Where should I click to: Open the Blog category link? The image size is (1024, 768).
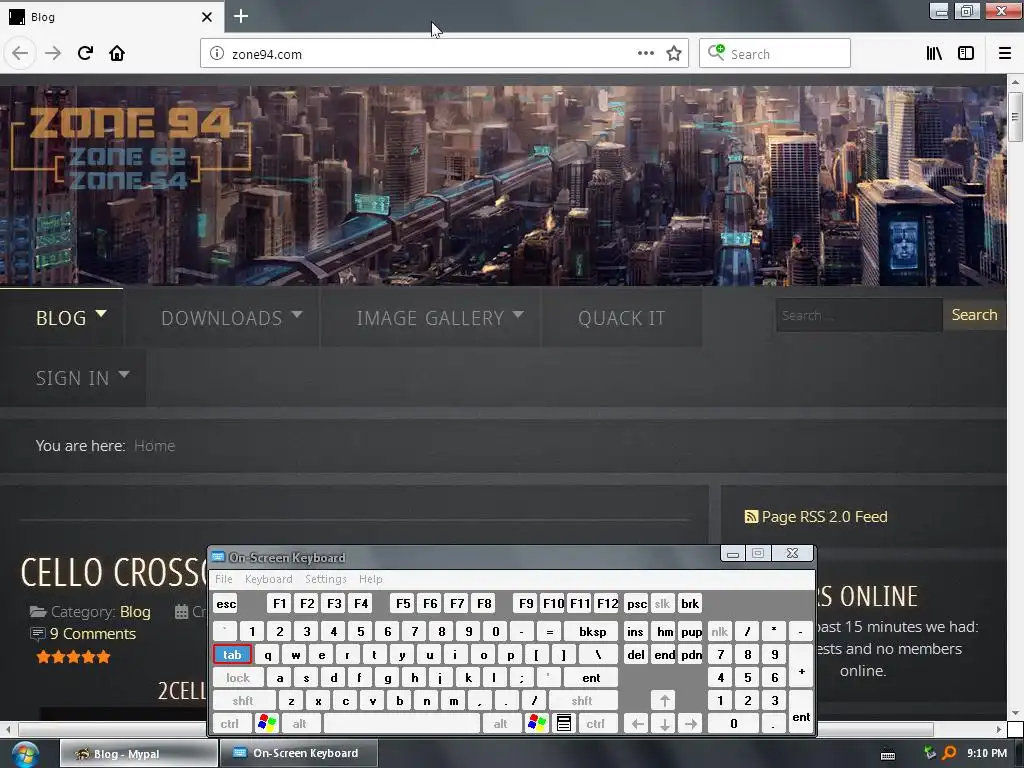[135, 611]
